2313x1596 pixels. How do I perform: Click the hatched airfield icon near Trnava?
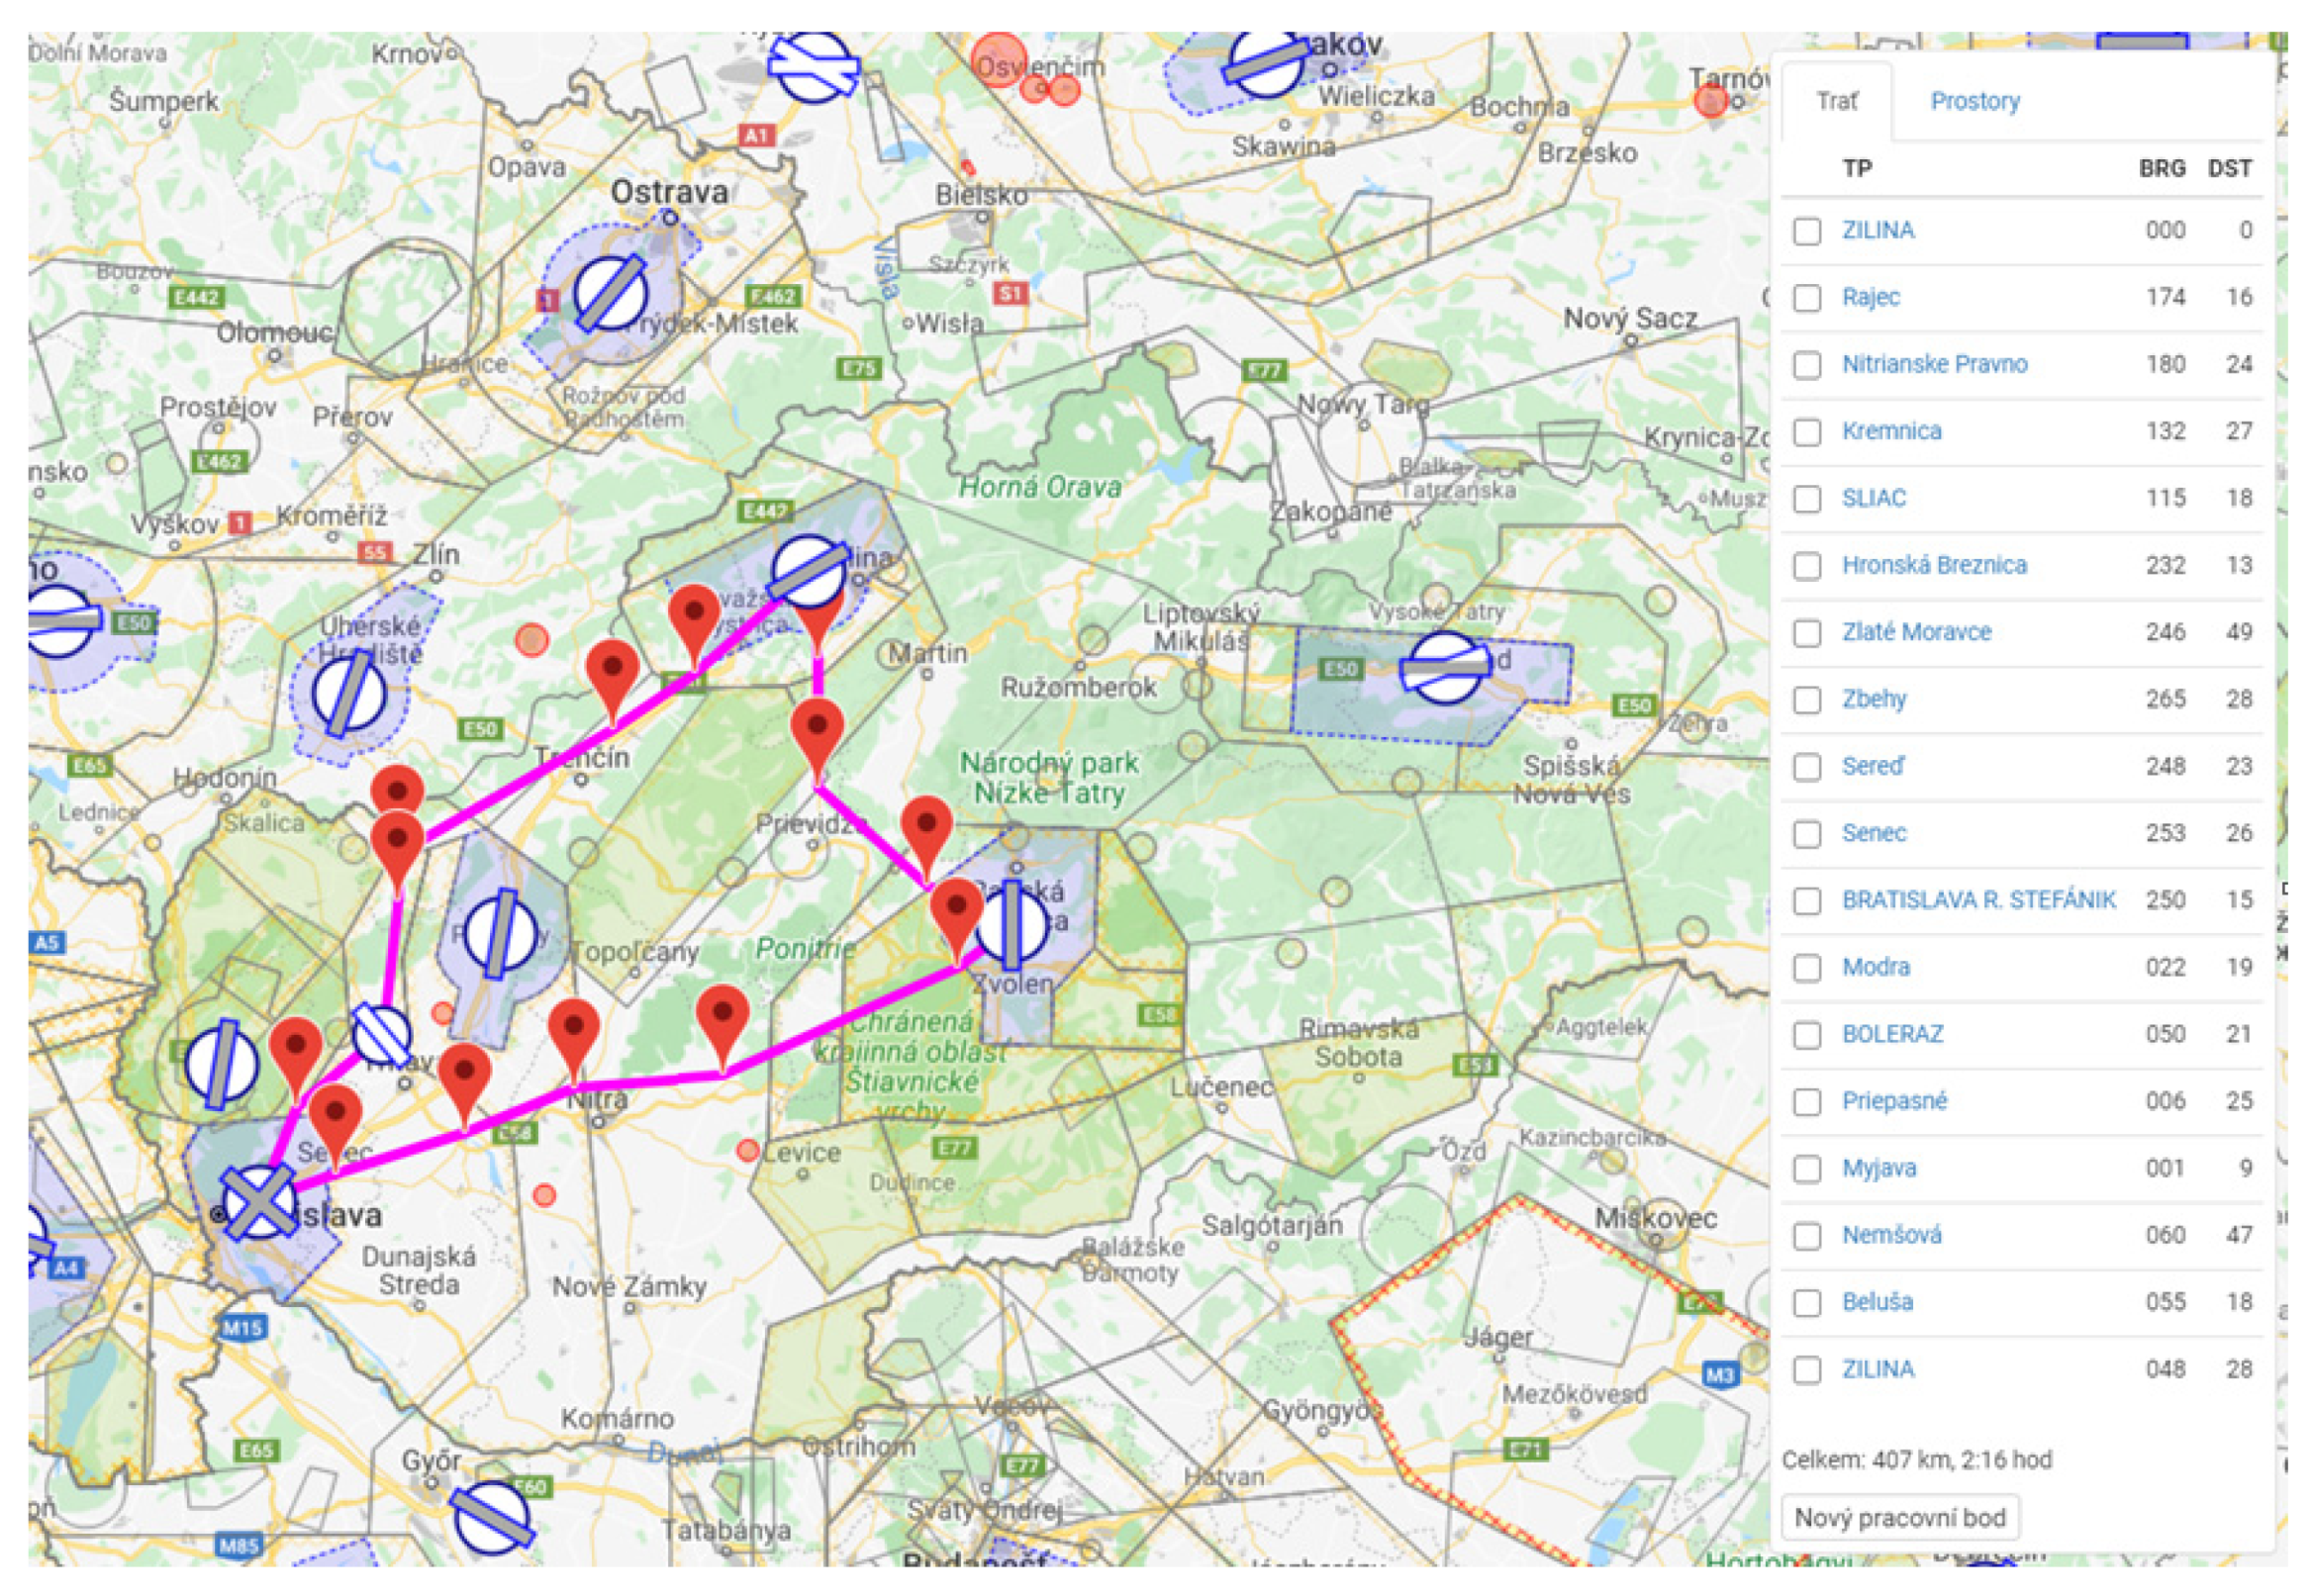point(382,1035)
